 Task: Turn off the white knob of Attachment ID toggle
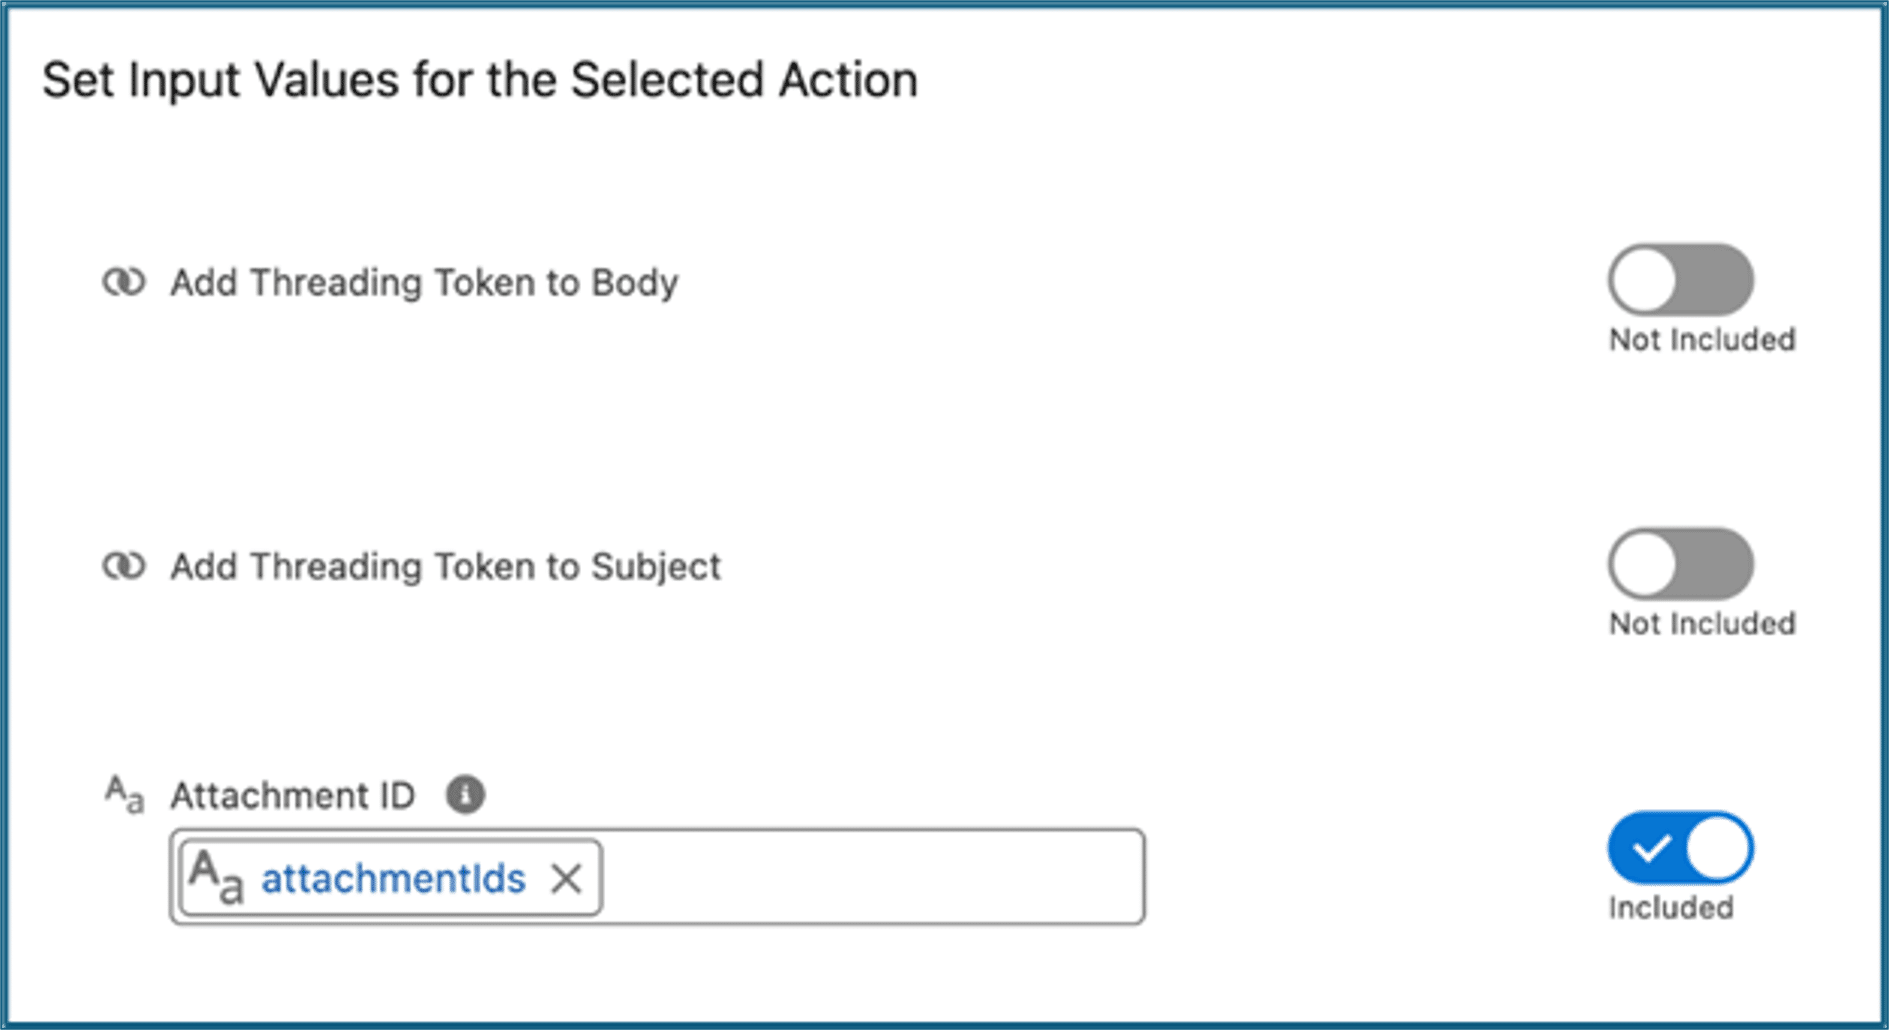click(x=1717, y=848)
